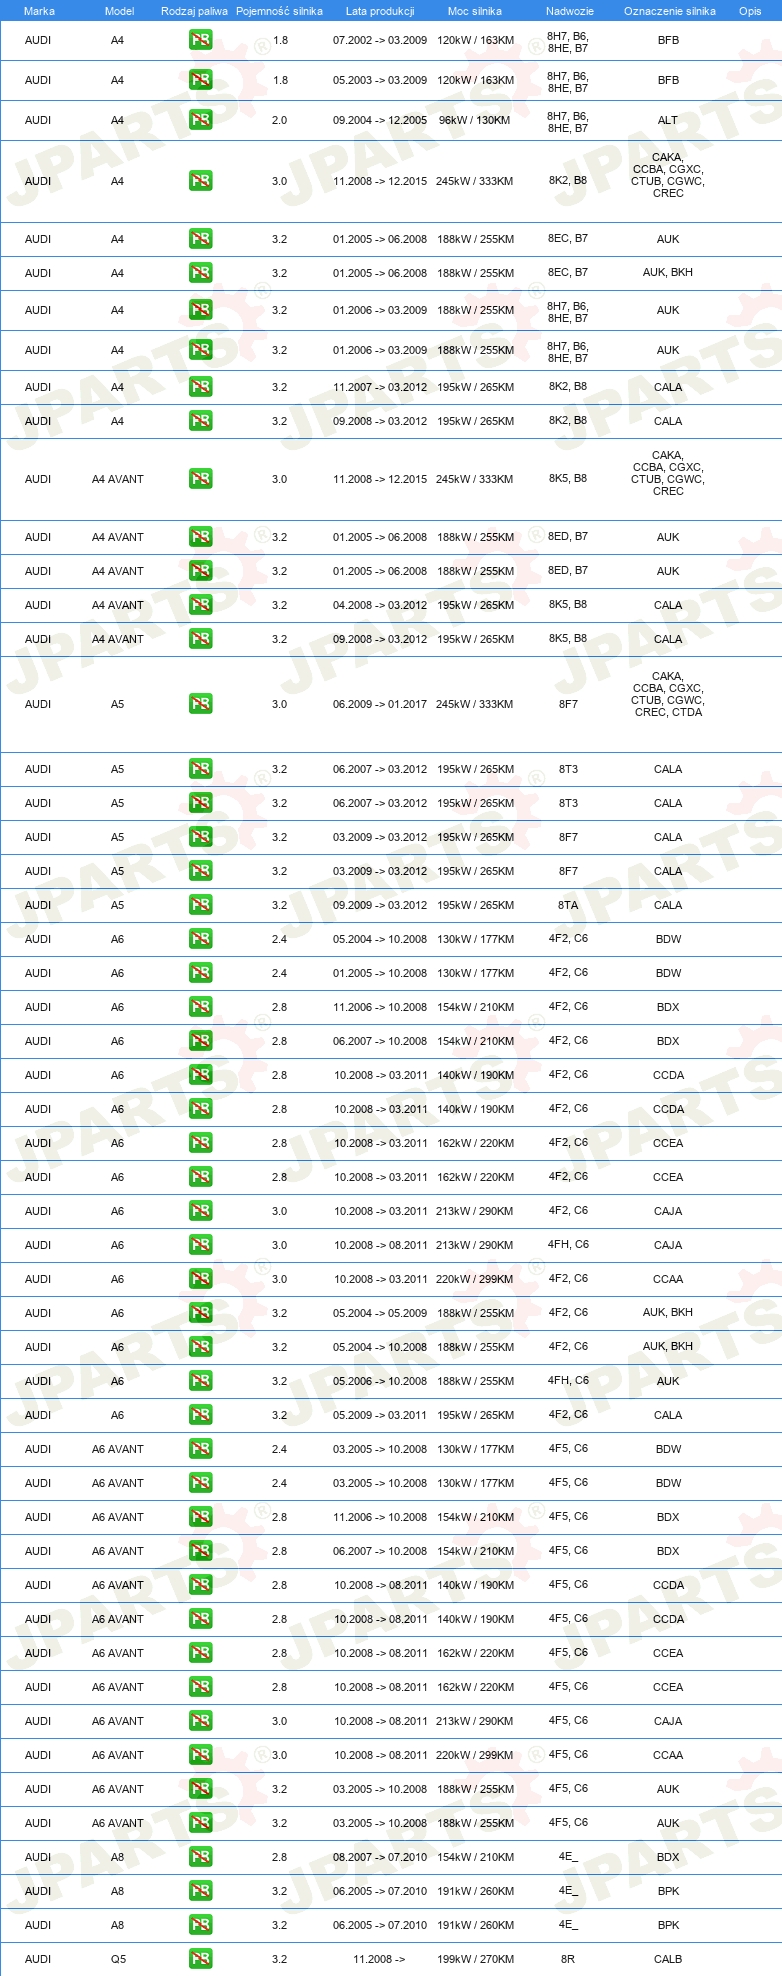782x1976 pixels.
Task: Click the Q5 model cell
Action: click(x=118, y=1959)
